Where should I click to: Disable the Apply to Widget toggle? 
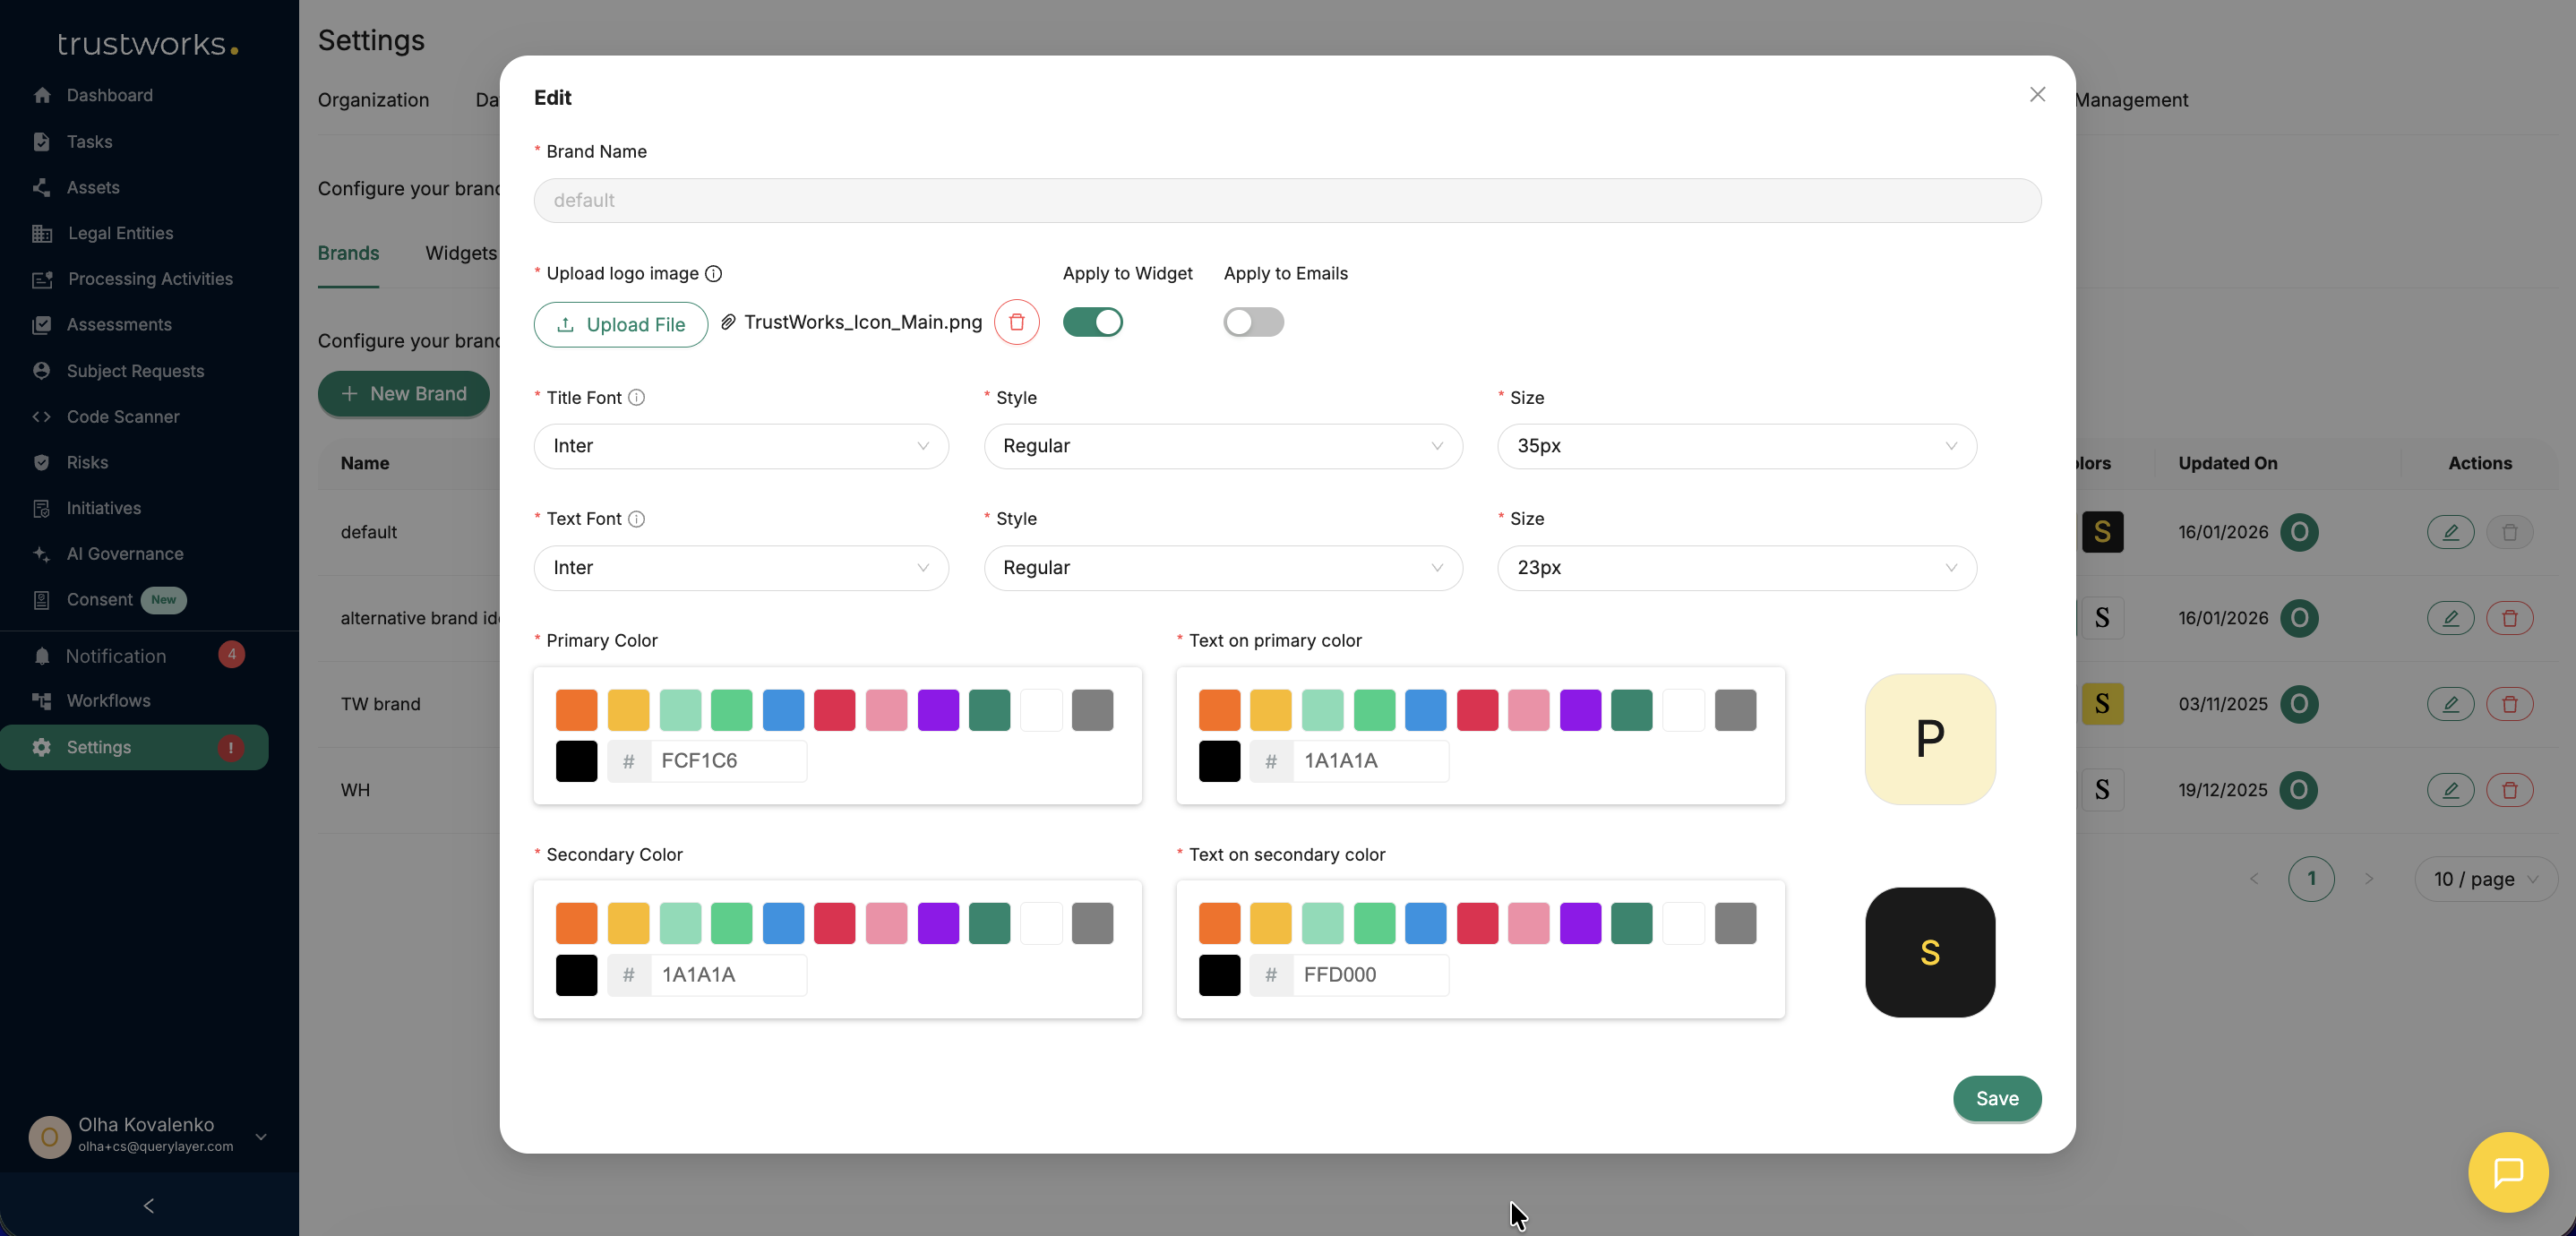pos(1092,322)
